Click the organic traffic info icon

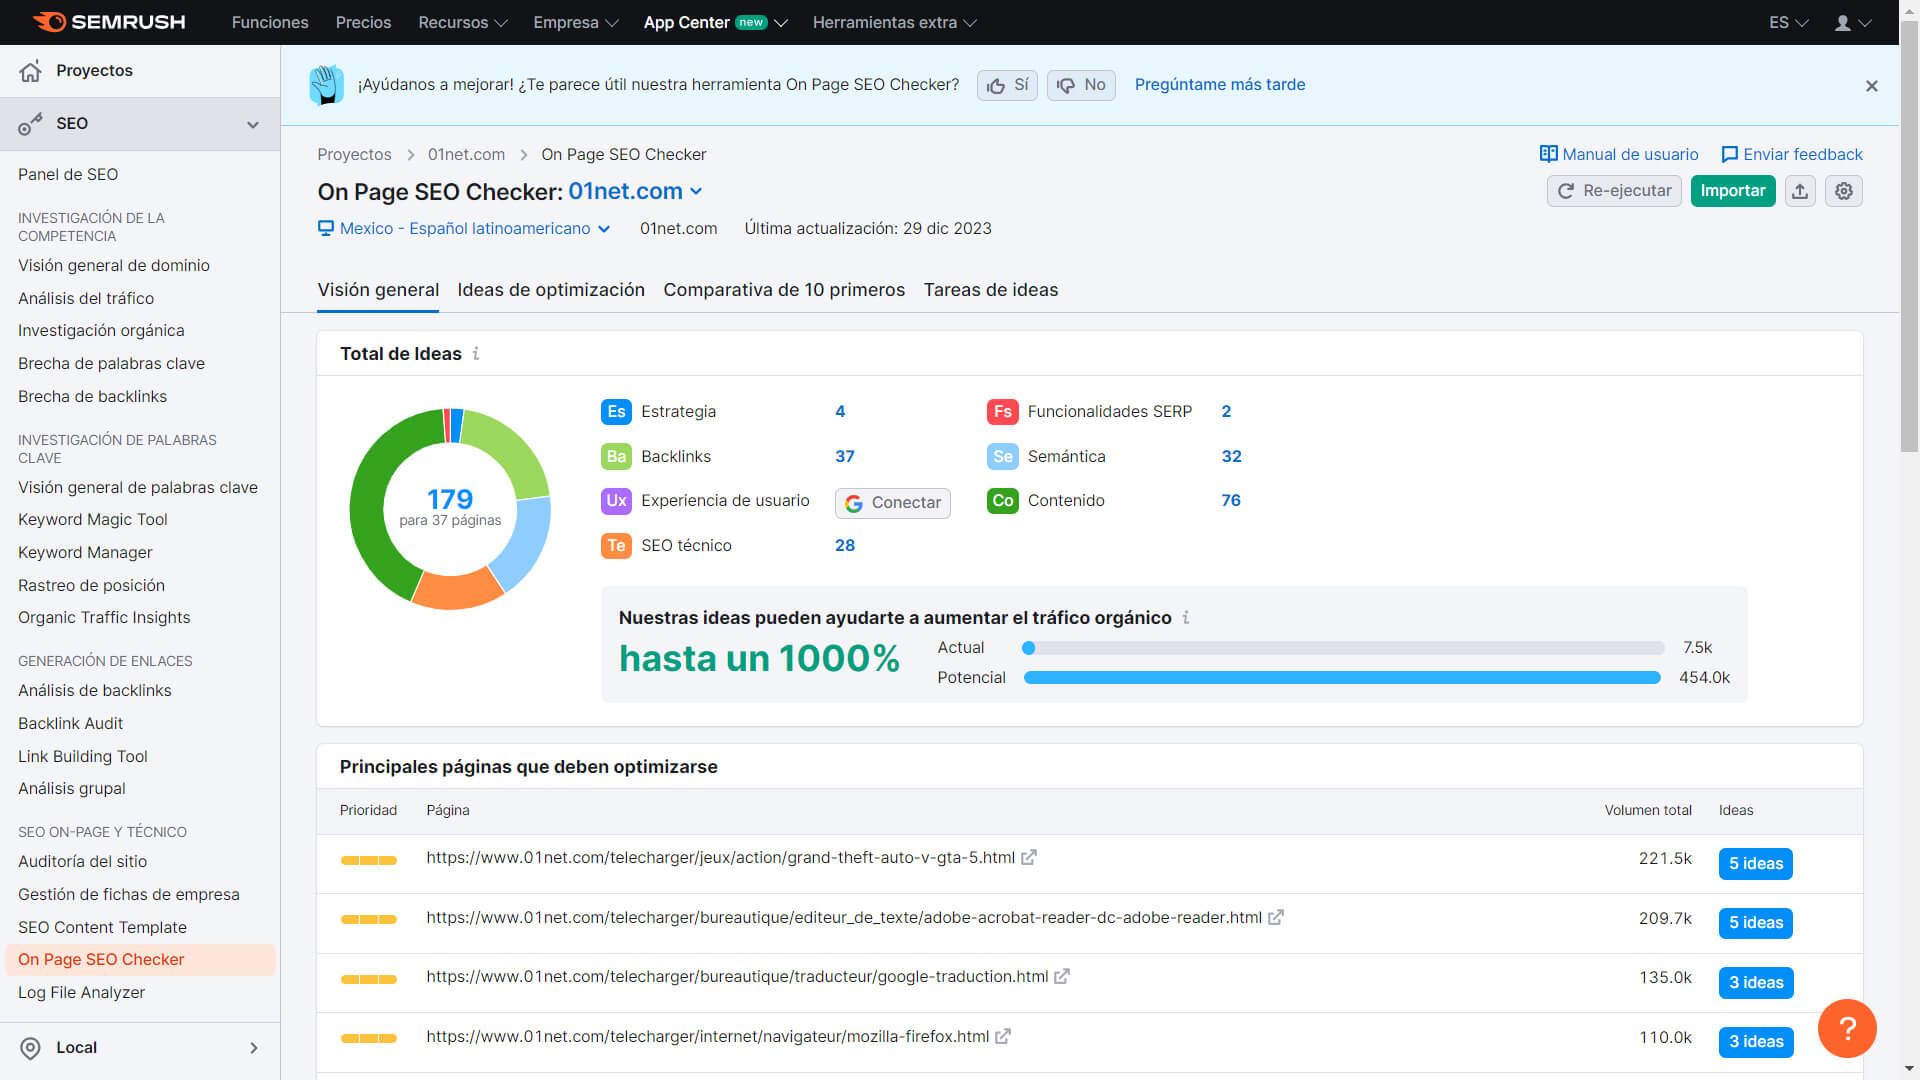pyautogui.click(x=1186, y=618)
